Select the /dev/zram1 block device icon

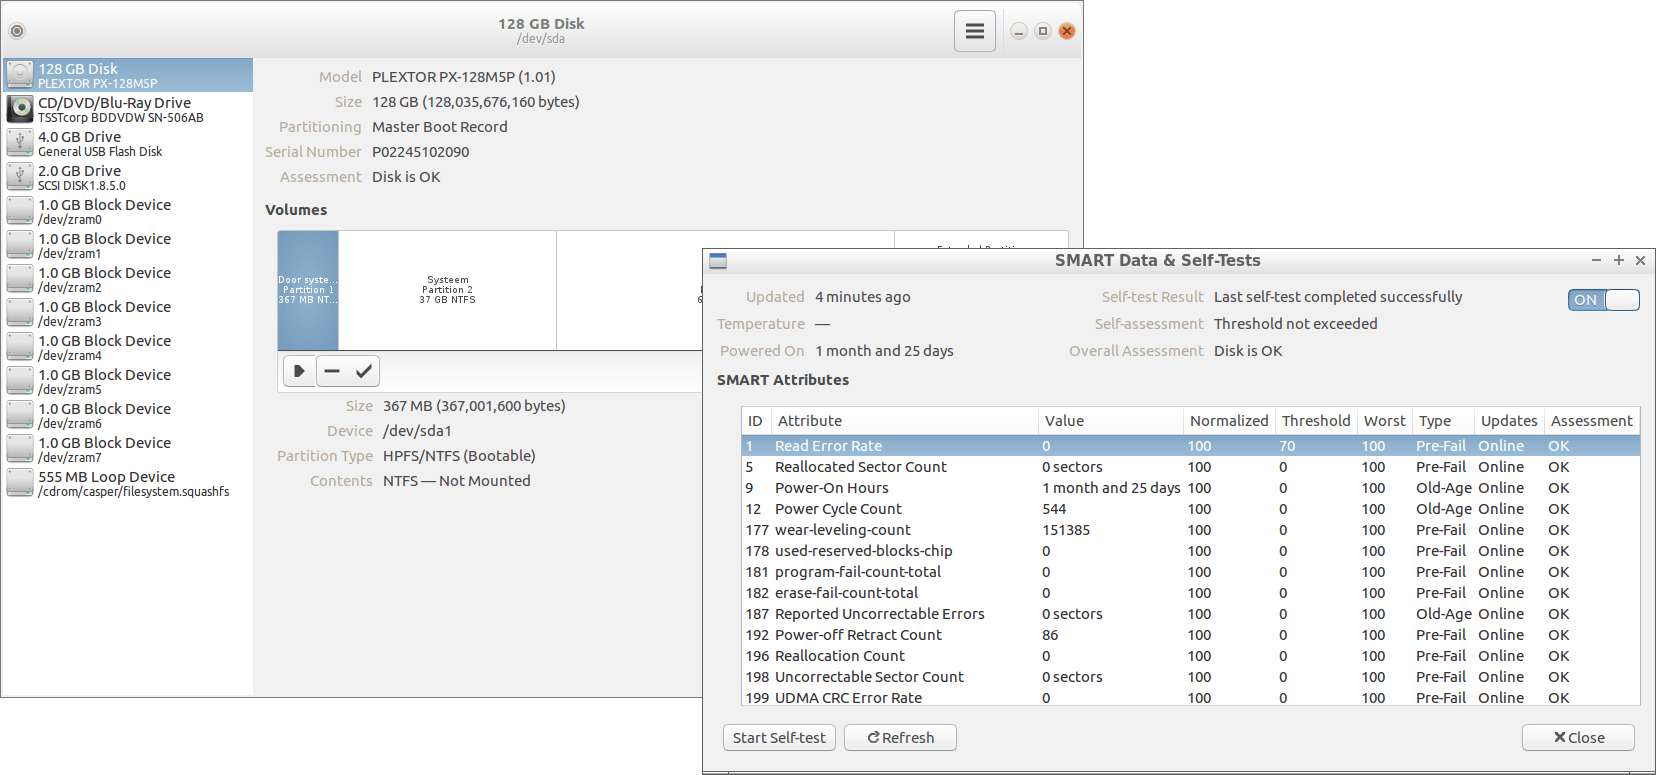click(x=20, y=245)
